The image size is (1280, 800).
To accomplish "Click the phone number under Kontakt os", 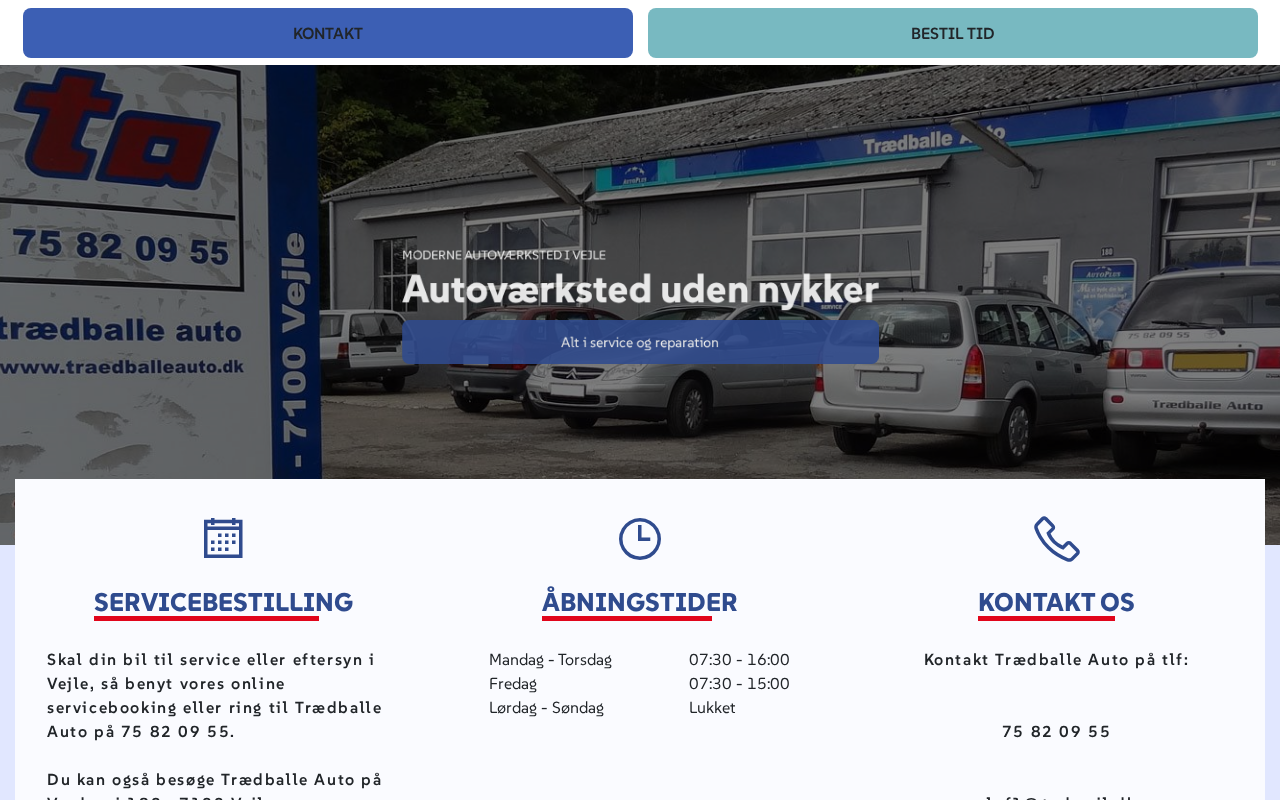I will pyautogui.click(x=1056, y=732).
